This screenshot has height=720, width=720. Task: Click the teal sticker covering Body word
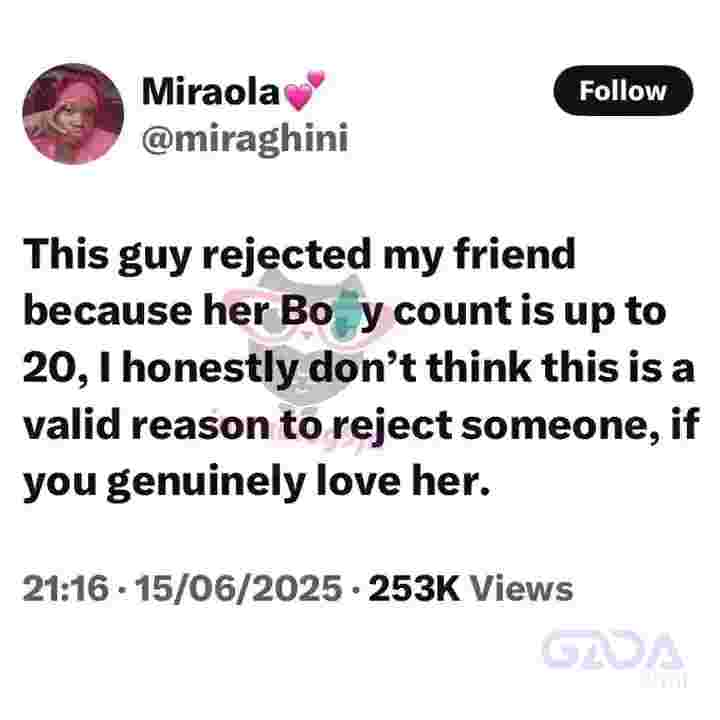pos(345,313)
